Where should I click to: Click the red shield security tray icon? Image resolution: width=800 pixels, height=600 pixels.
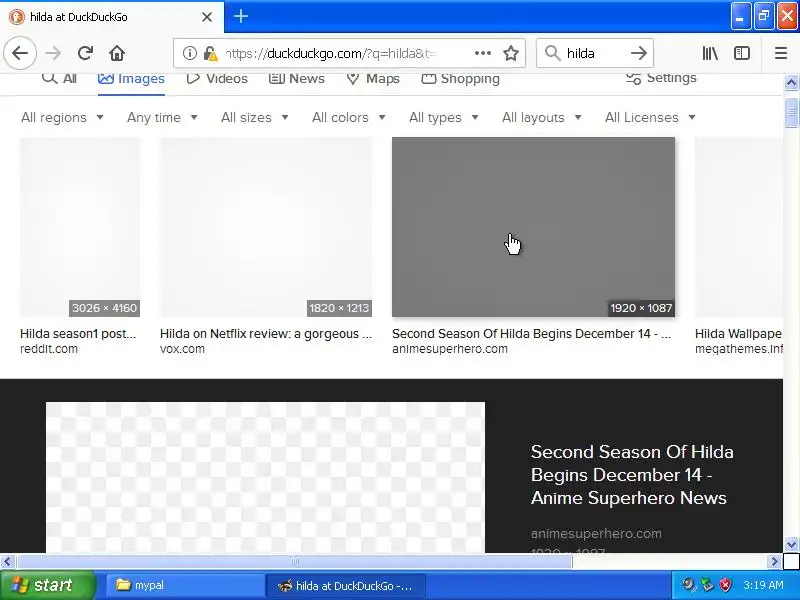coord(726,585)
